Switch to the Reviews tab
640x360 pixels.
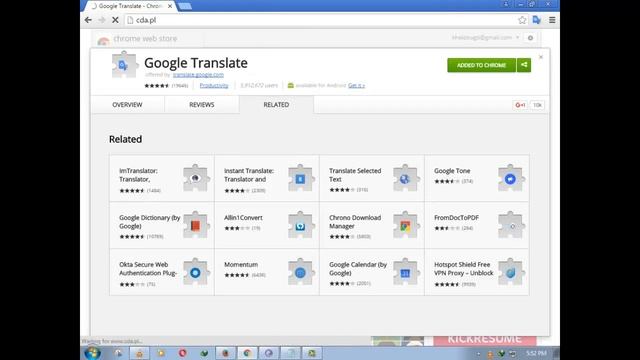[x=202, y=104]
